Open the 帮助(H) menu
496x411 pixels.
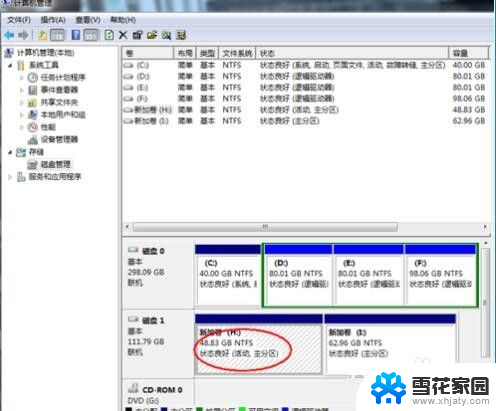click(123, 20)
